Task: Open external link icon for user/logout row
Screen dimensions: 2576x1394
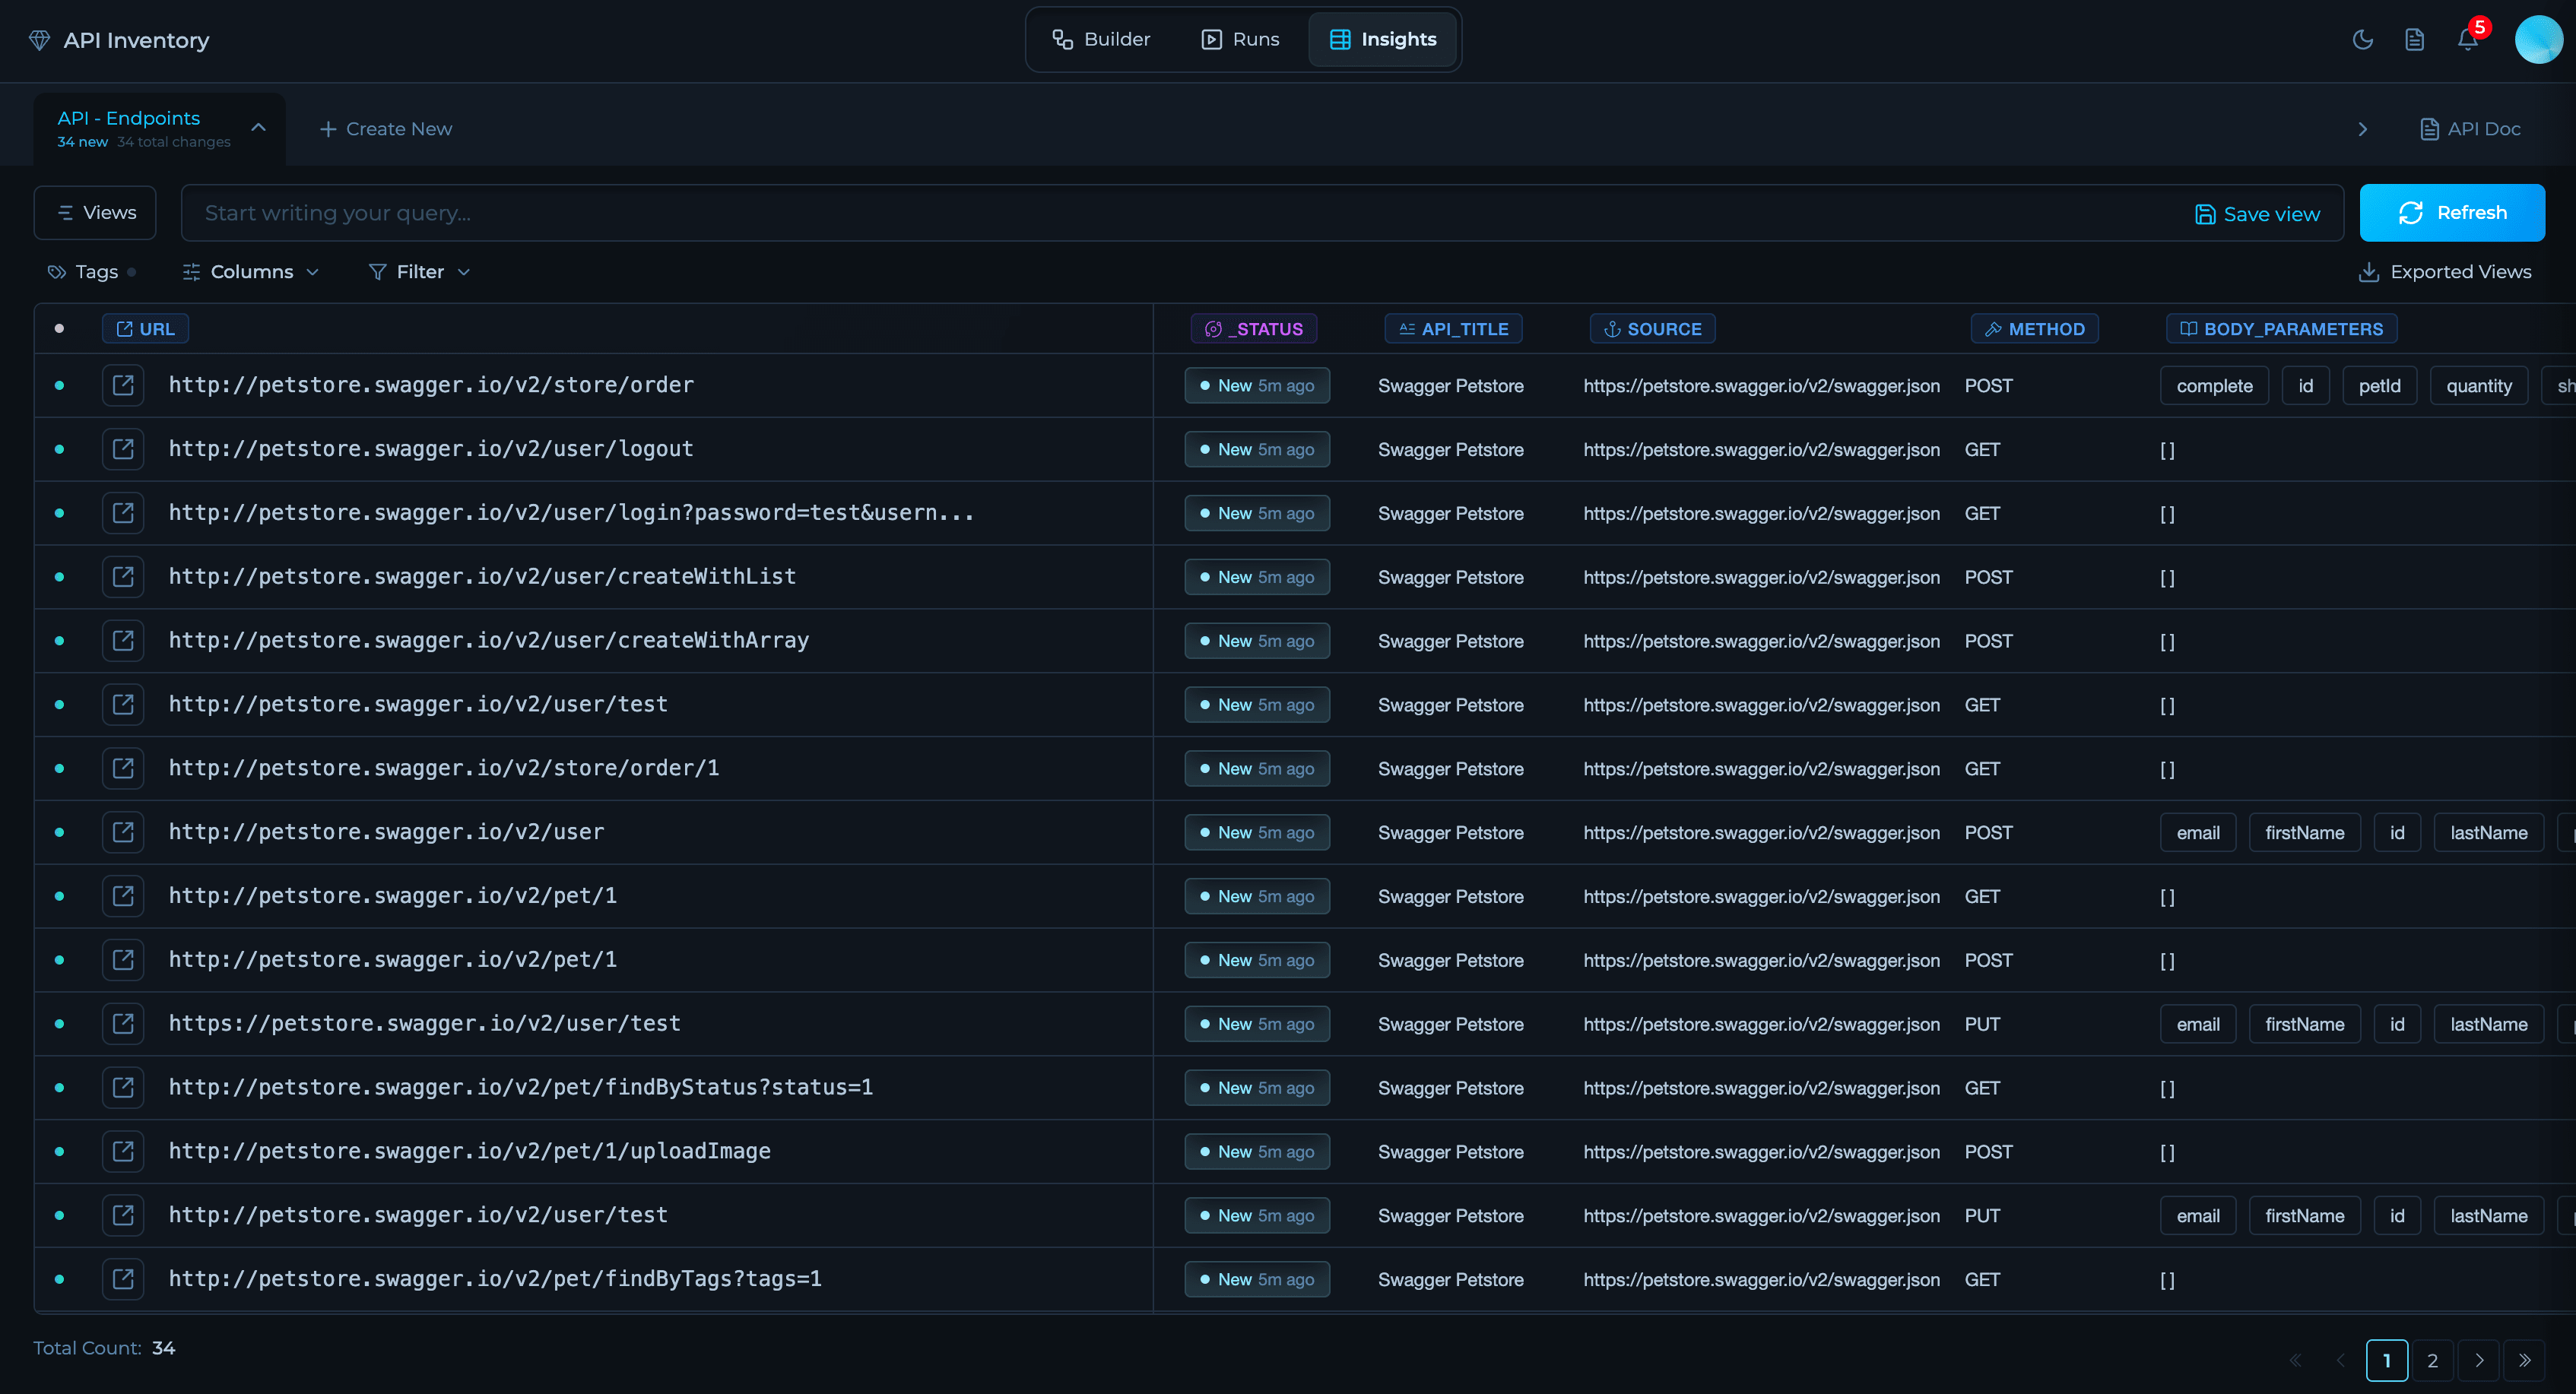Action: coord(123,449)
